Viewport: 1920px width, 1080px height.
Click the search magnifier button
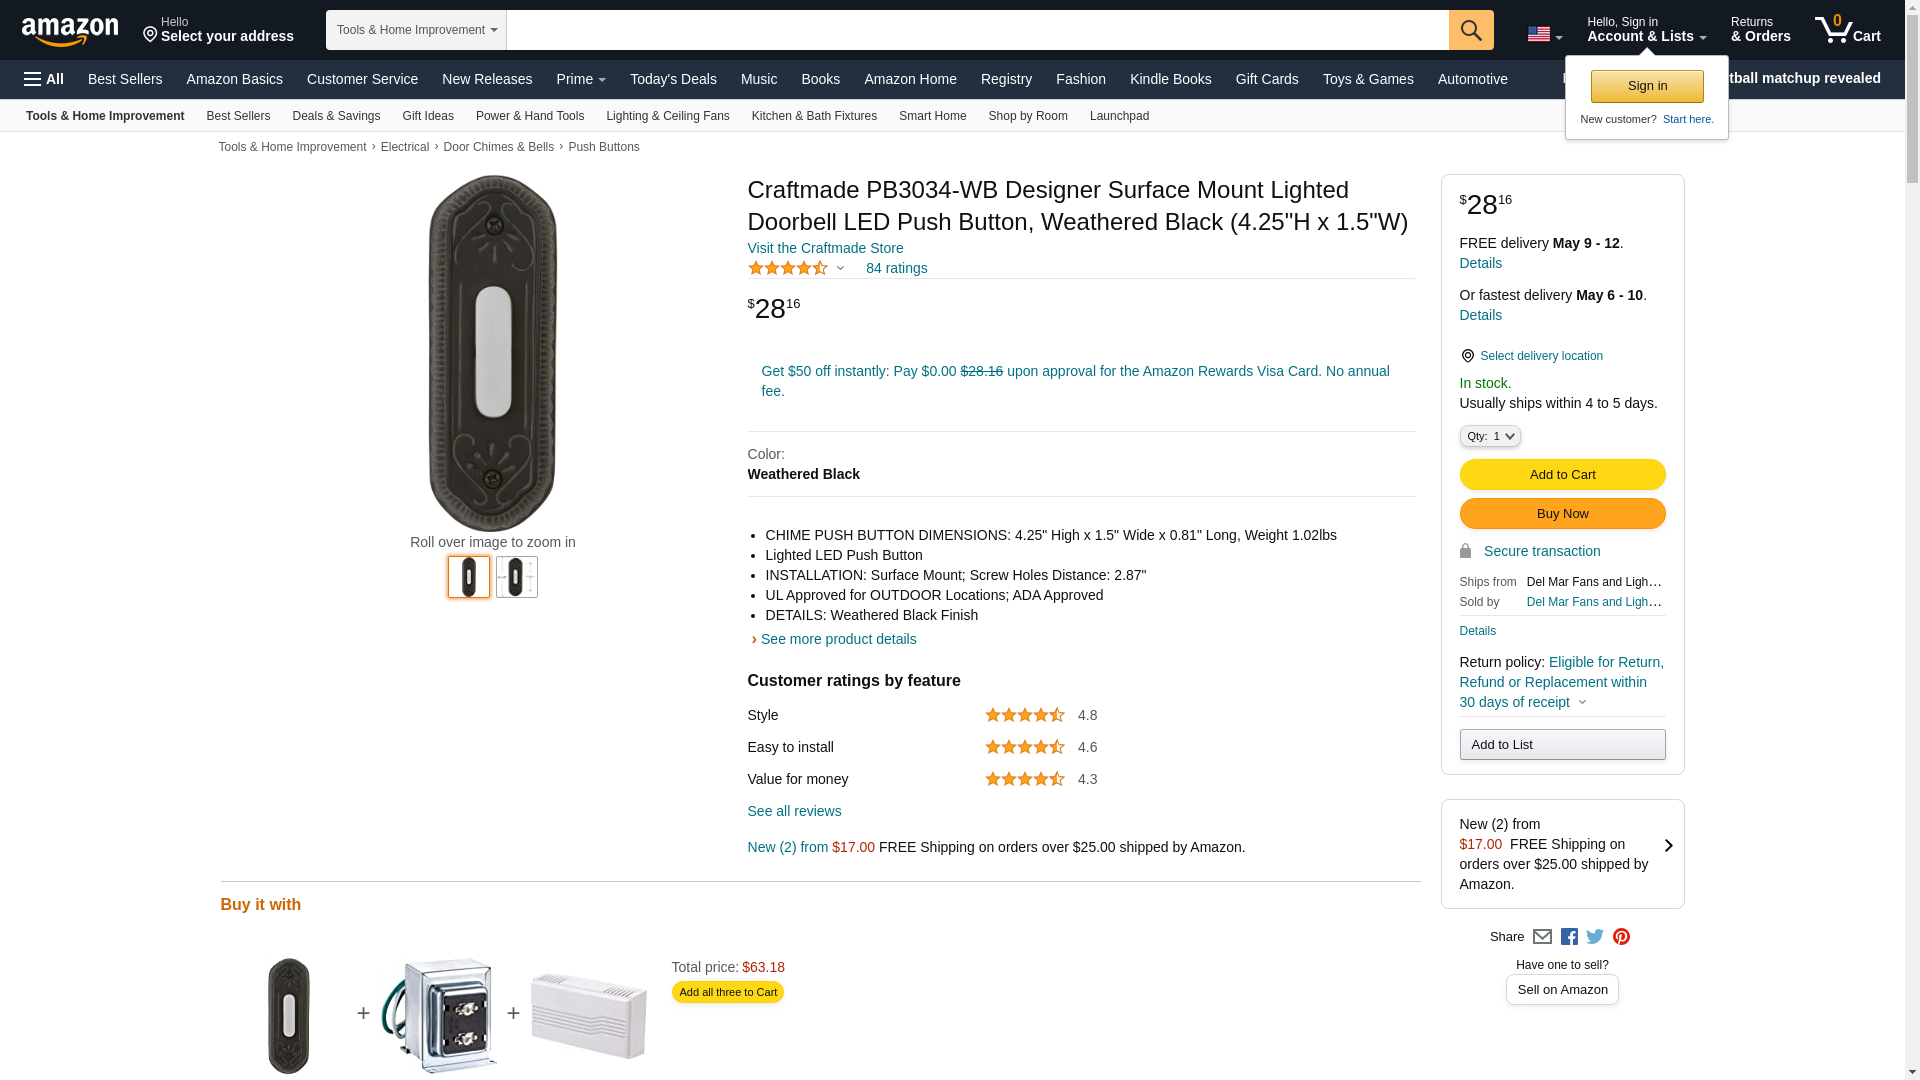[1470, 30]
